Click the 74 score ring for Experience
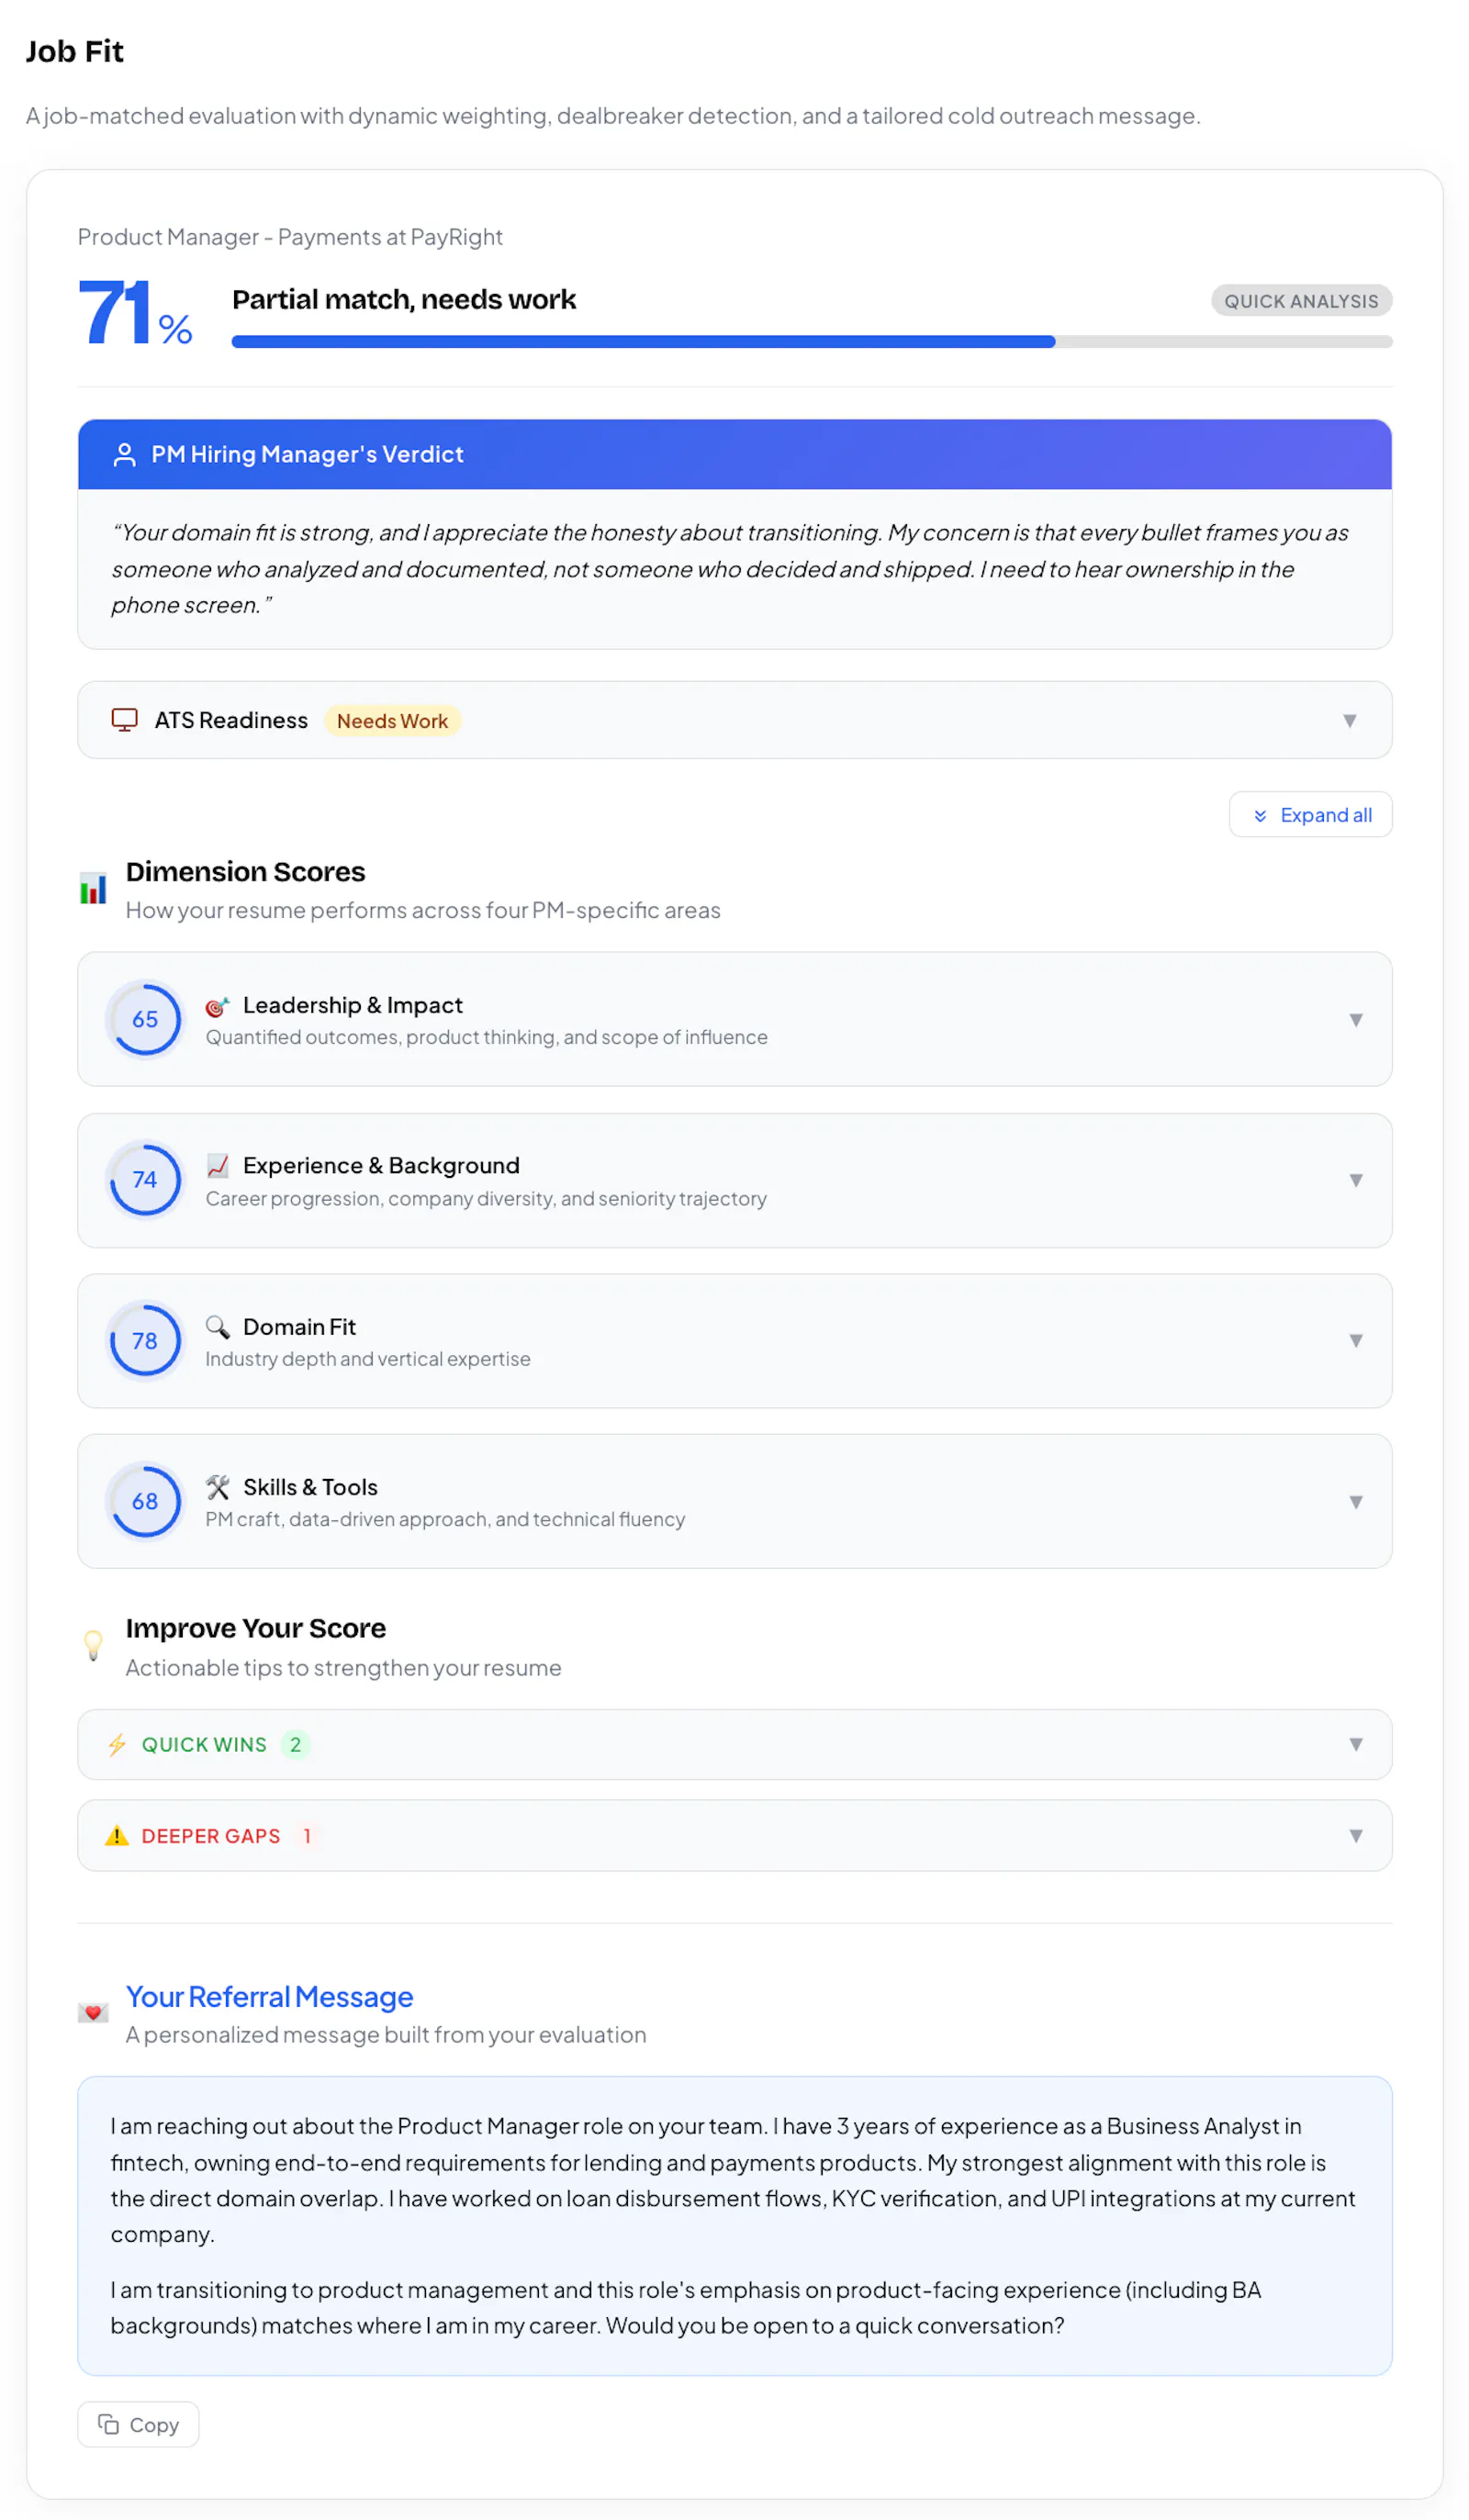Viewport: 1469px width, 2520px height. [x=145, y=1180]
